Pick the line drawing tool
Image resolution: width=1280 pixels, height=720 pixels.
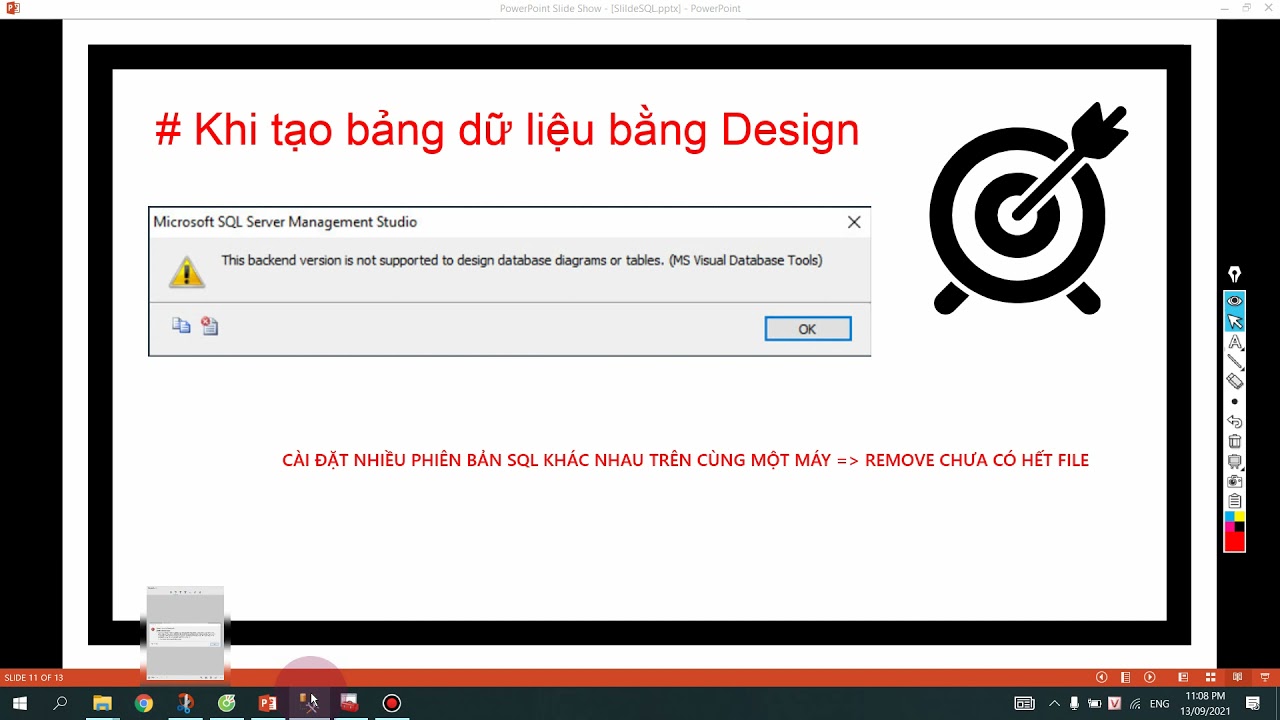[1234, 361]
